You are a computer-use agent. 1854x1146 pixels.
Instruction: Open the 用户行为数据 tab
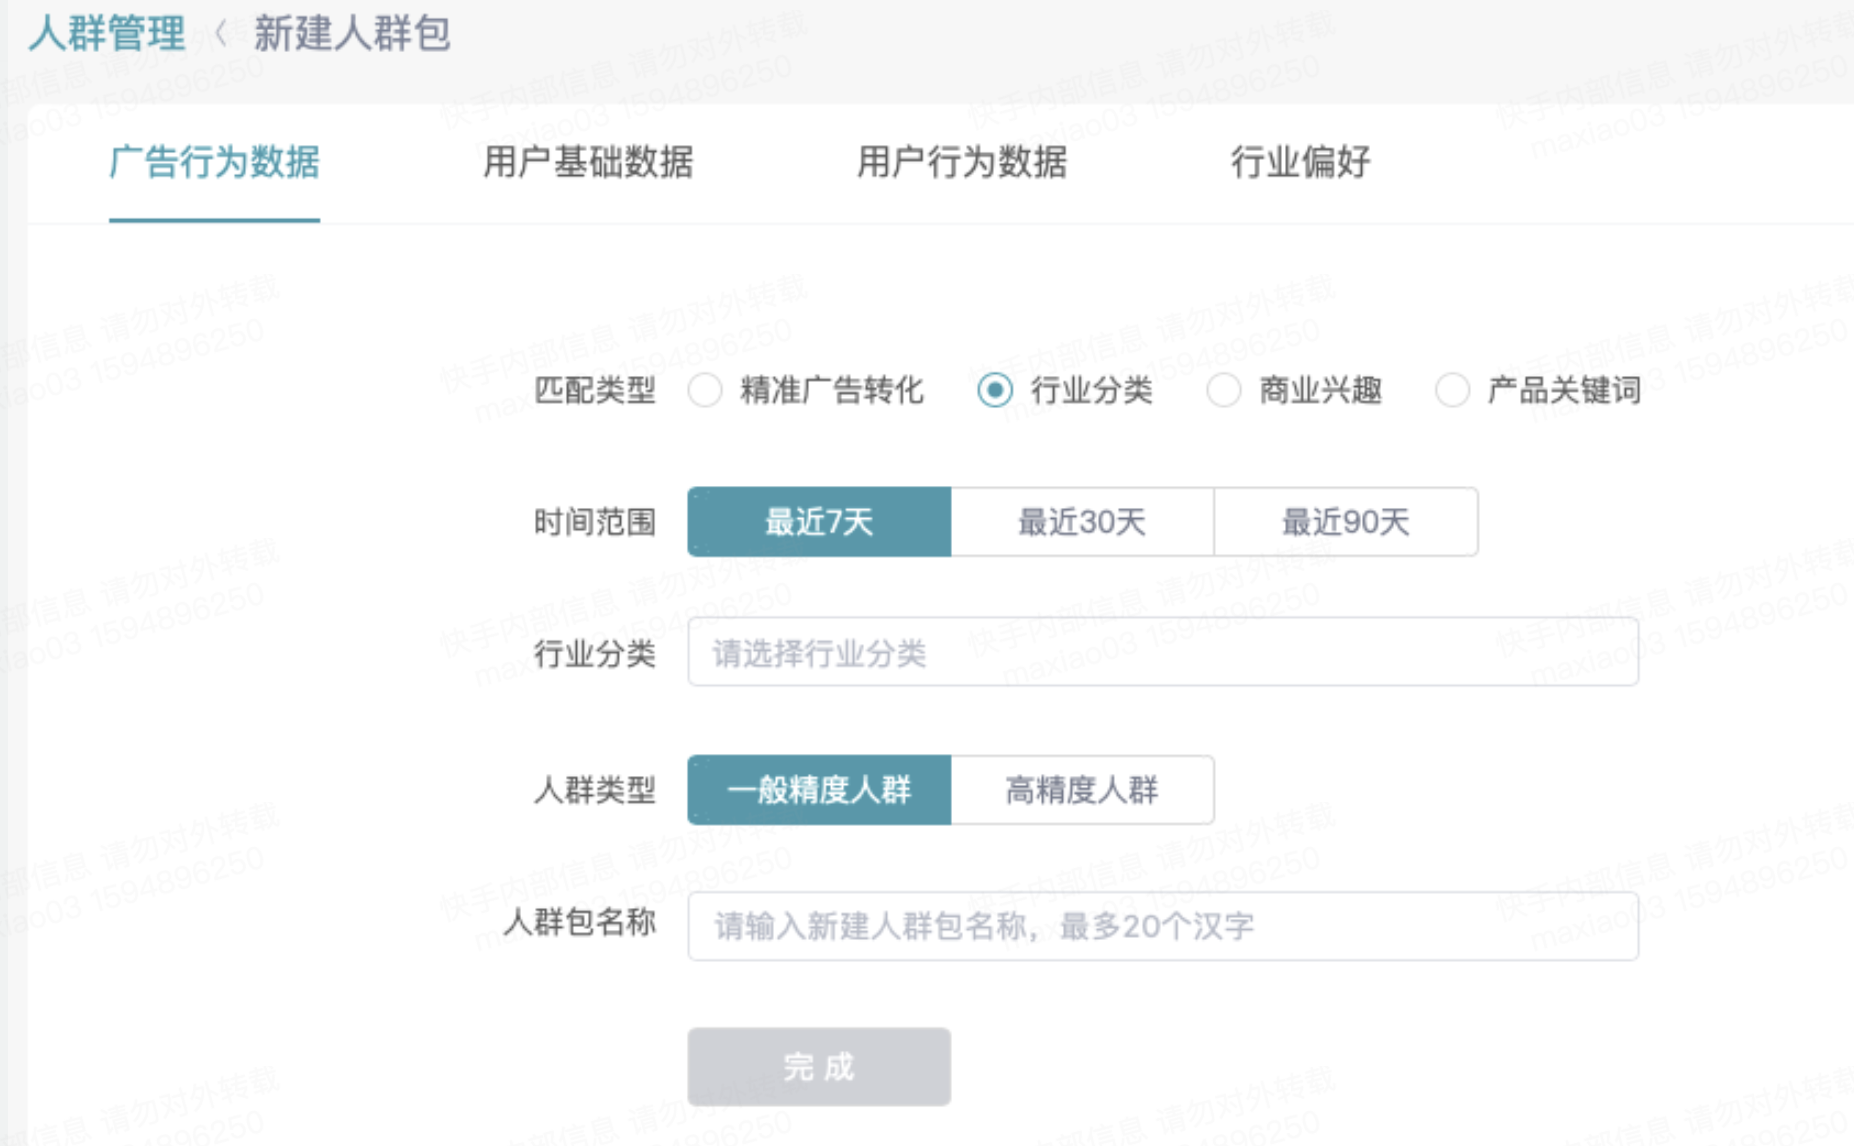[x=962, y=161]
